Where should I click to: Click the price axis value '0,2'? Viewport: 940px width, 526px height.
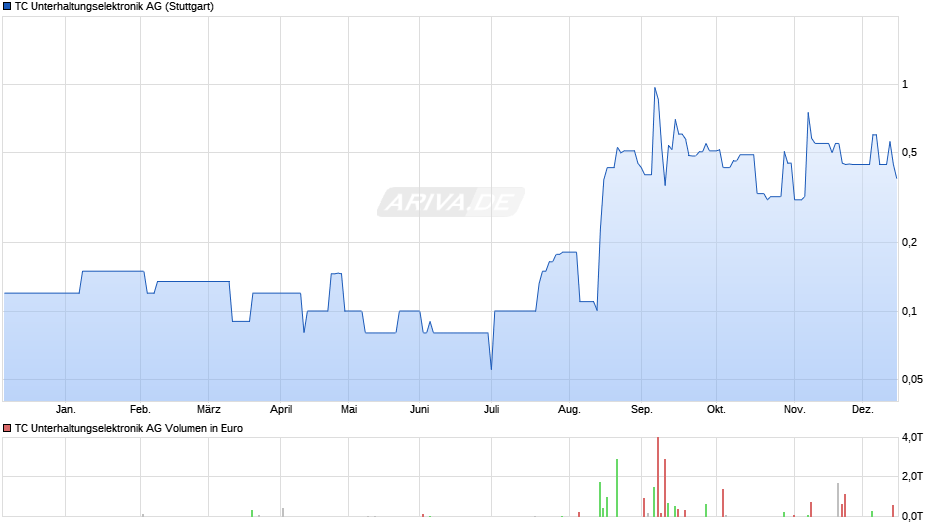(909, 242)
